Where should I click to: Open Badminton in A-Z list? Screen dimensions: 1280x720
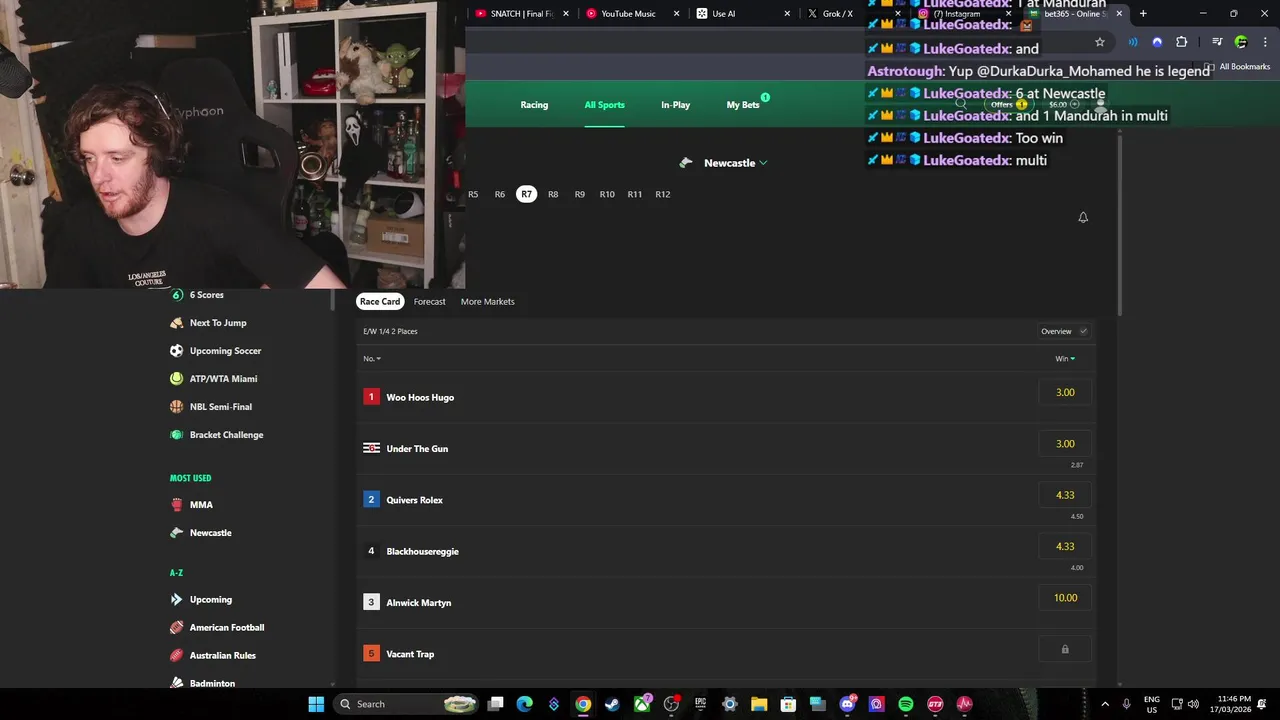(202, 683)
